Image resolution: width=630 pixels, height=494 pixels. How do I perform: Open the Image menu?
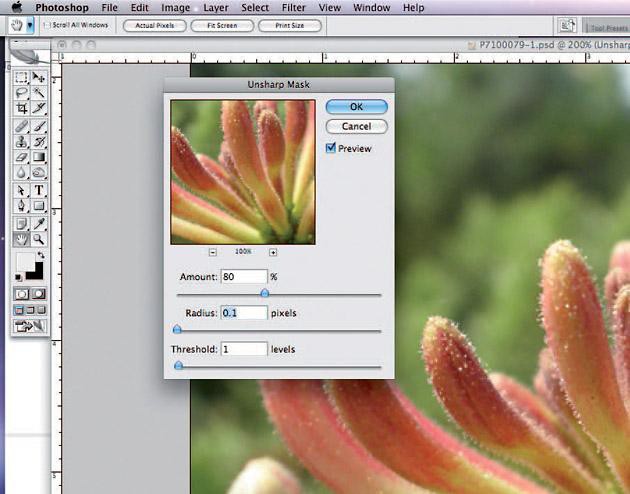pyautogui.click(x=176, y=8)
